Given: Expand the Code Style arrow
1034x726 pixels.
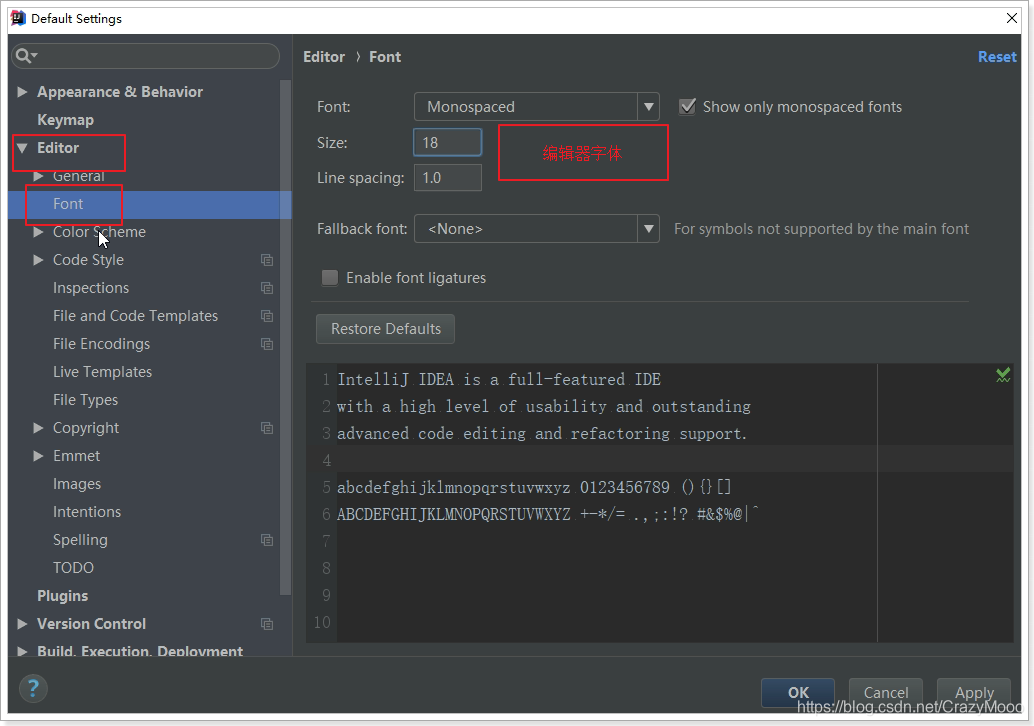Looking at the screenshot, I should [x=38, y=260].
